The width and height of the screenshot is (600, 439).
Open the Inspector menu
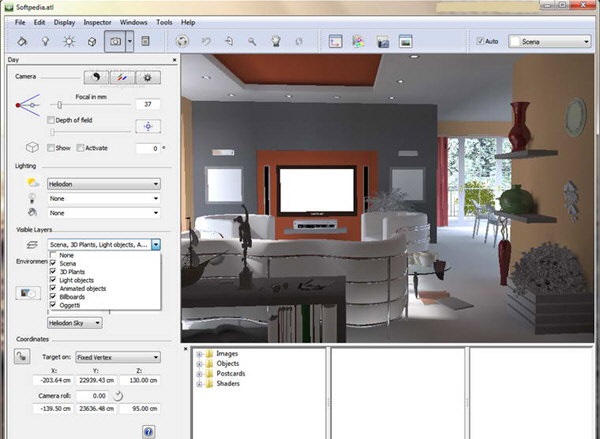pos(97,22)
